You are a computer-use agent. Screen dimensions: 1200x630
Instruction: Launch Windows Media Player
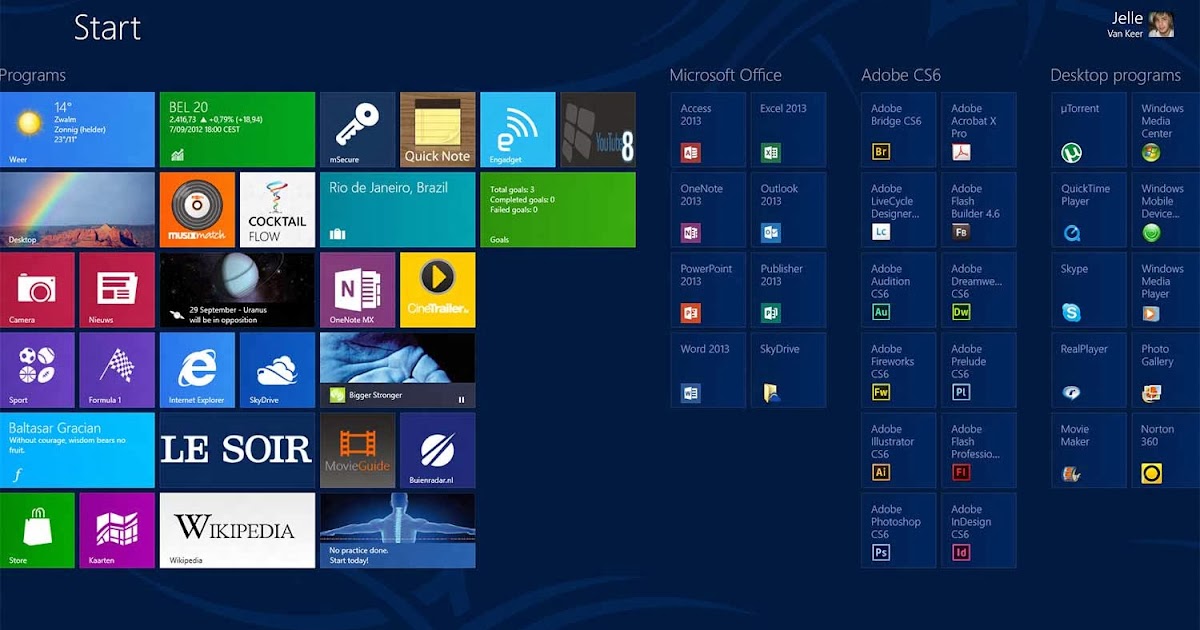[x=1166, y=290]
